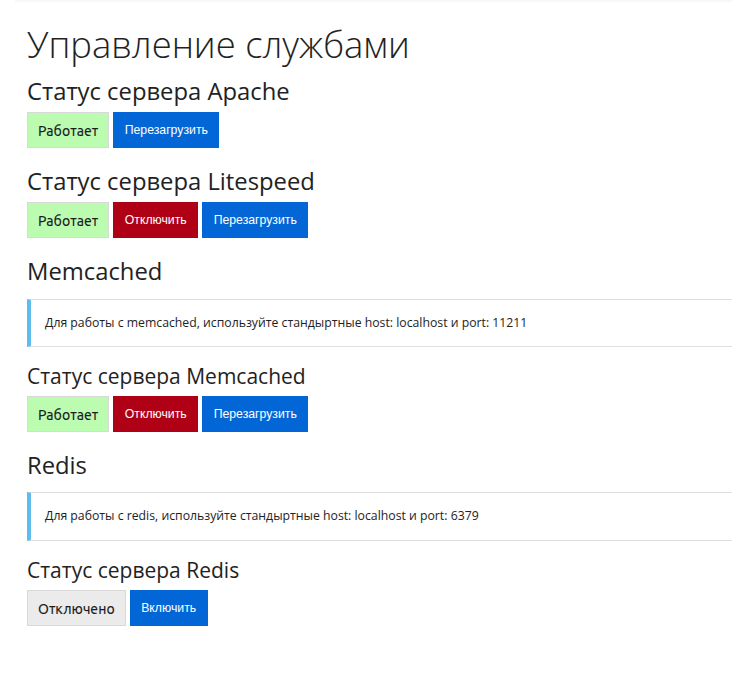This screenshot has height=681, width=732.
Task: Turn off the Memcached service
Action: pos(155,414)
